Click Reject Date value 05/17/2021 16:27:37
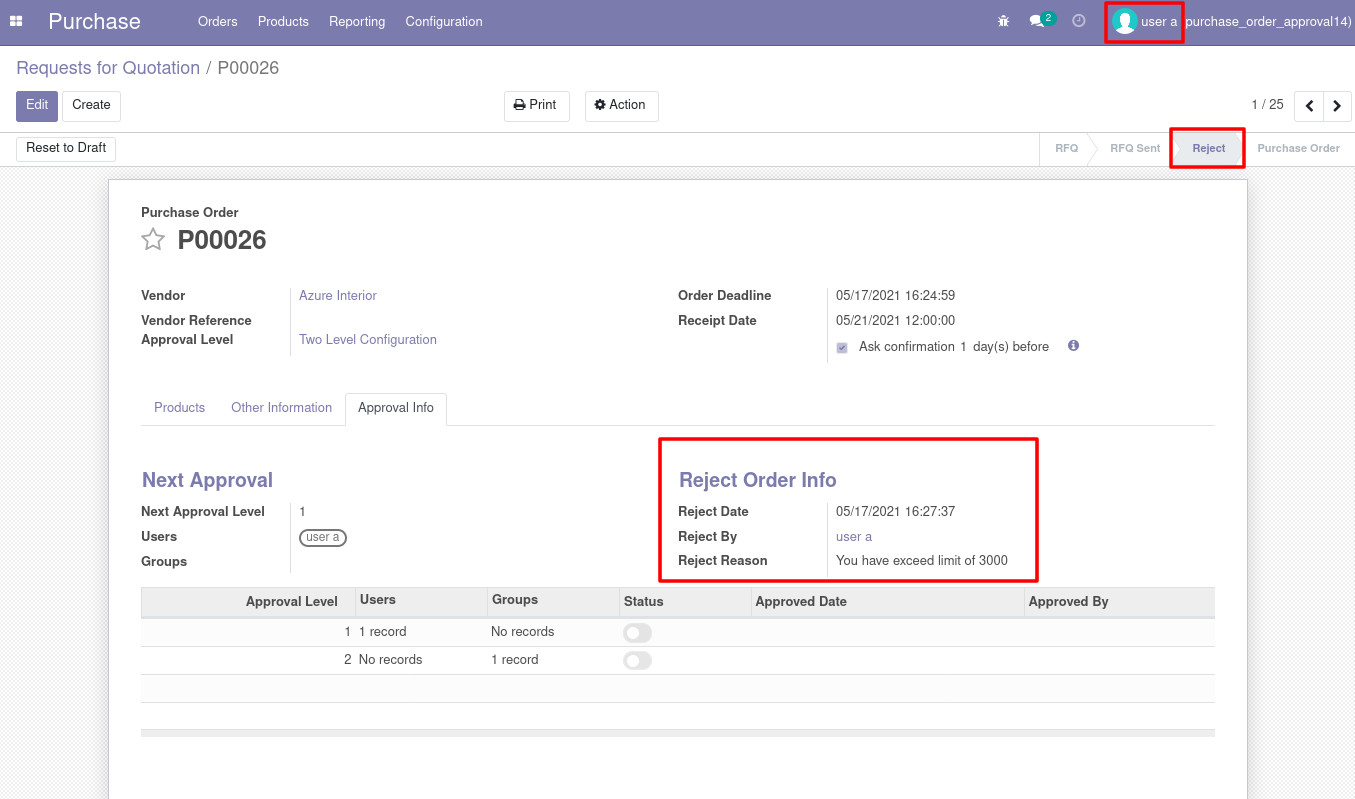The height and width of the screenshot is (799, 1355). click(x=896, y=512)
